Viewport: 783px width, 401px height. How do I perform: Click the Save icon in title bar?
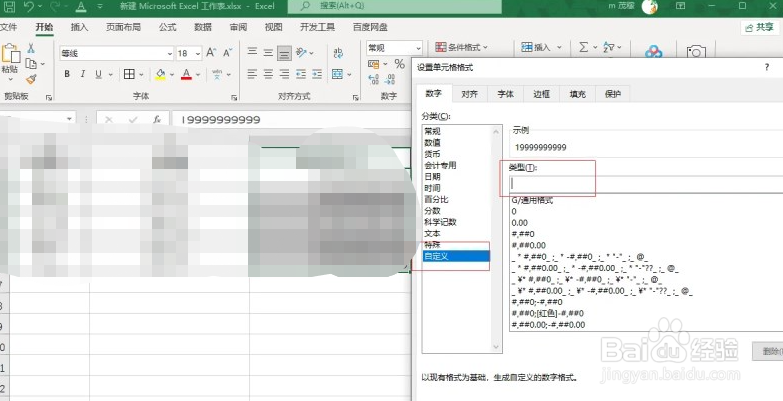click(9, 6)
